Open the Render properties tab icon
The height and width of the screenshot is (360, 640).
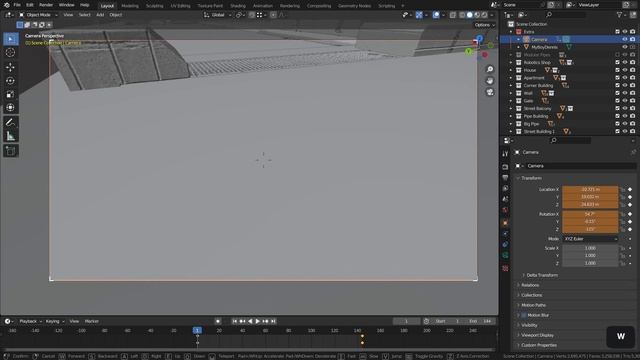click(505, 167)
